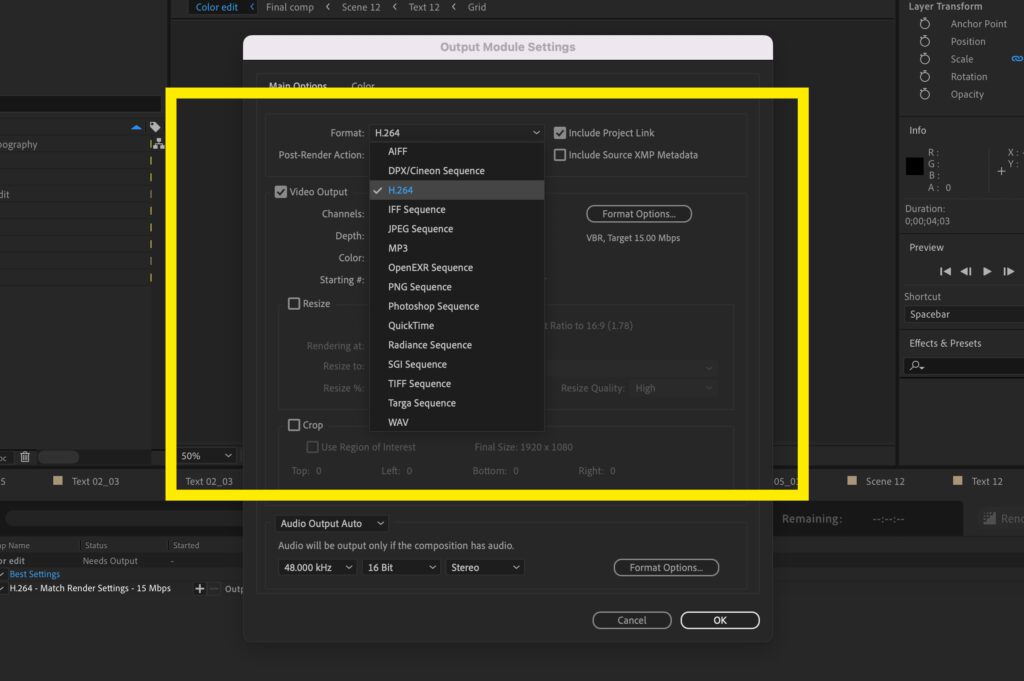Viewport: 1024px width, 681px height.
Task: Open Best Settings render settings link
Action: click(x=35, y=574)
